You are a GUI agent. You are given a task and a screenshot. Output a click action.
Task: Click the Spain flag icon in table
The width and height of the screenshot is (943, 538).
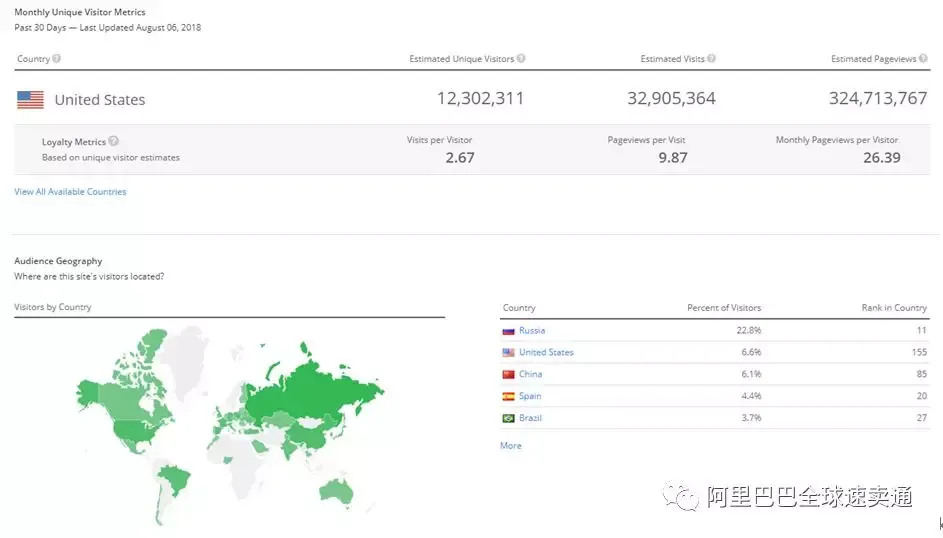point(508,396)
